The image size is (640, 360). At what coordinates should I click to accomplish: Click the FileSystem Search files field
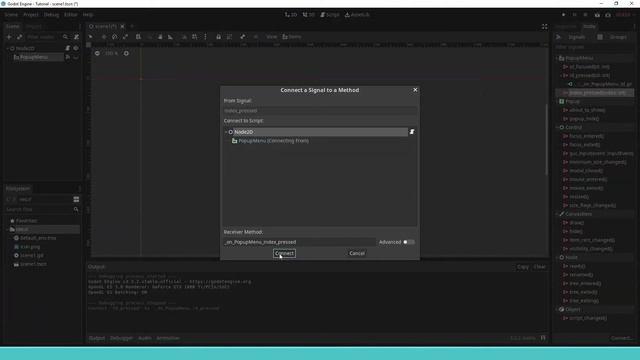(38, 209)
